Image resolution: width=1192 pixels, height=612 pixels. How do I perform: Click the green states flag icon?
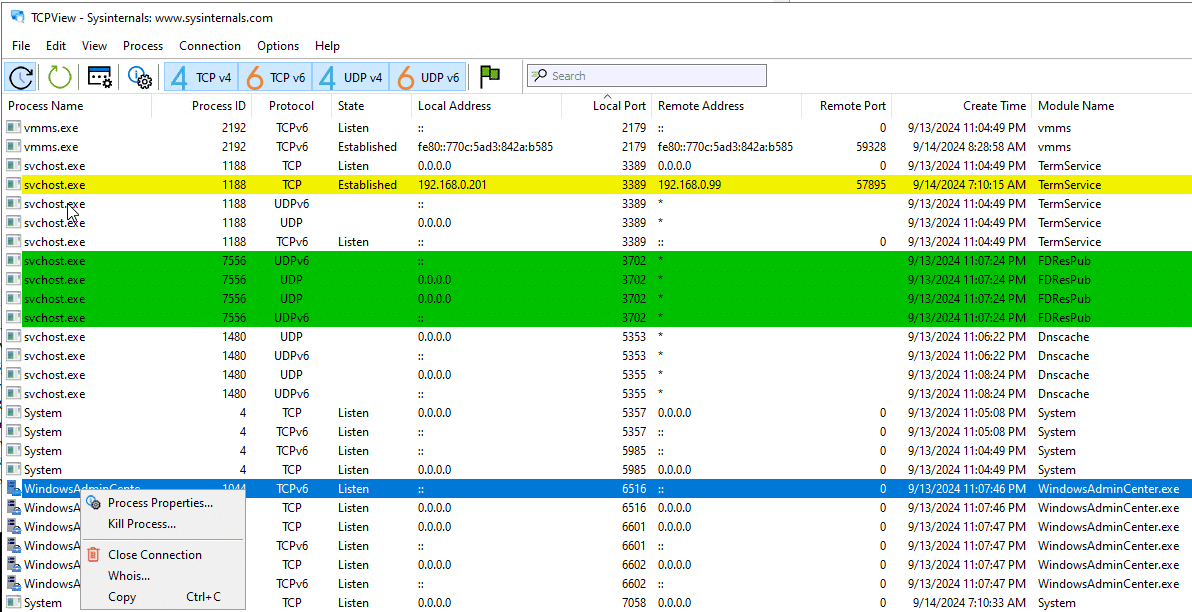coord(489,75)
